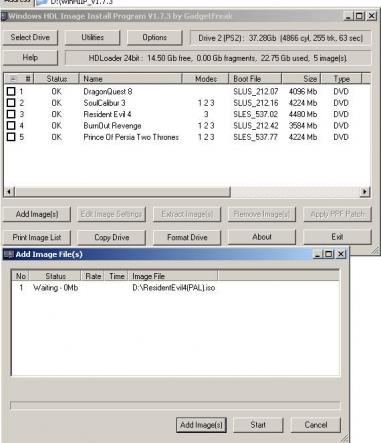Viewport: 381px width, 443px height.
Task: Select the D:\ResidentEvil4(PAL).iso entry
Action: [x=174, y=288]
